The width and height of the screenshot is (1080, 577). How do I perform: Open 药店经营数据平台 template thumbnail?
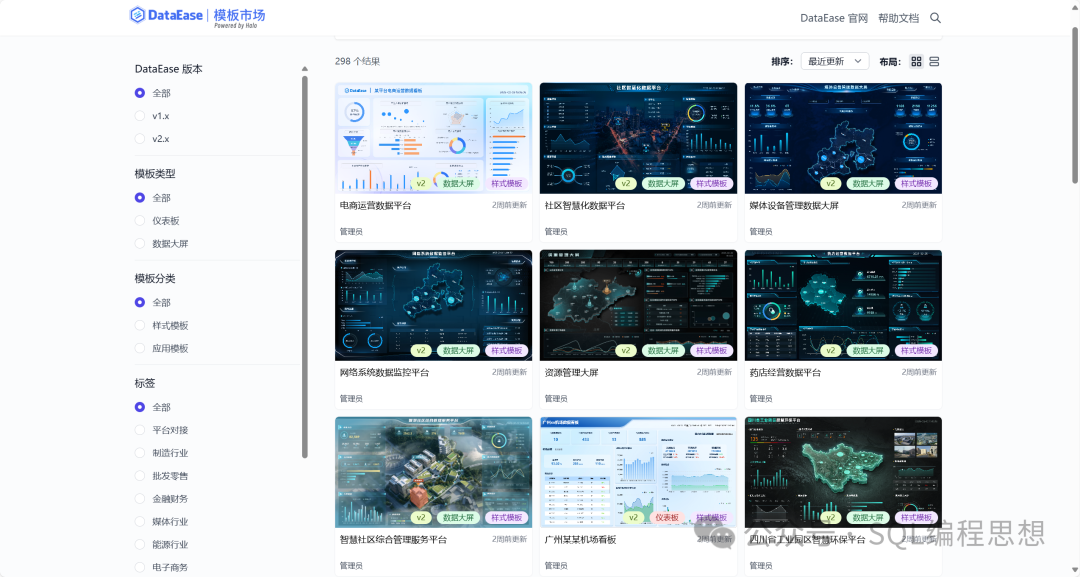(843, 305)
